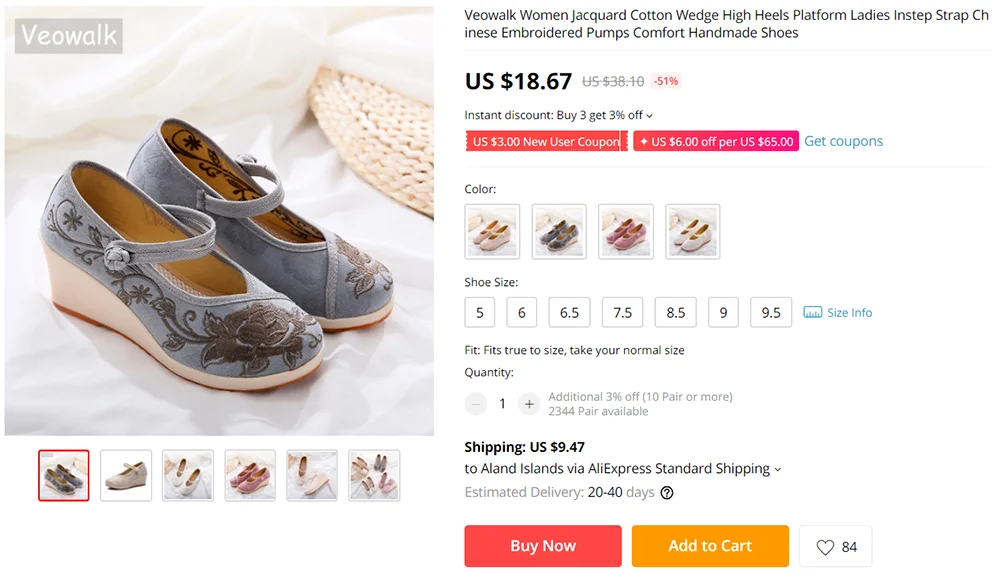The image size is (1000, 574).
Task: Expand the Instant discount dropdown arrow
Action: pyautogui.click(x=650, y=116)
